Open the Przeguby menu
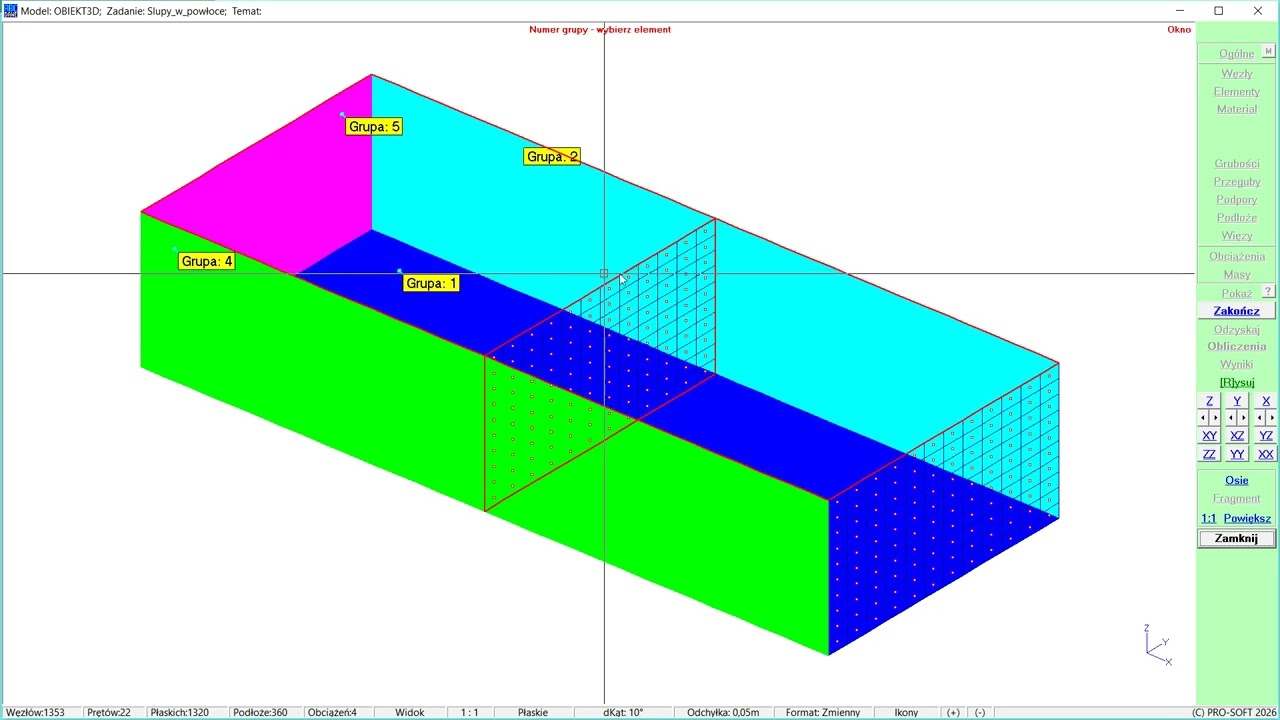 coord(1237,182)
